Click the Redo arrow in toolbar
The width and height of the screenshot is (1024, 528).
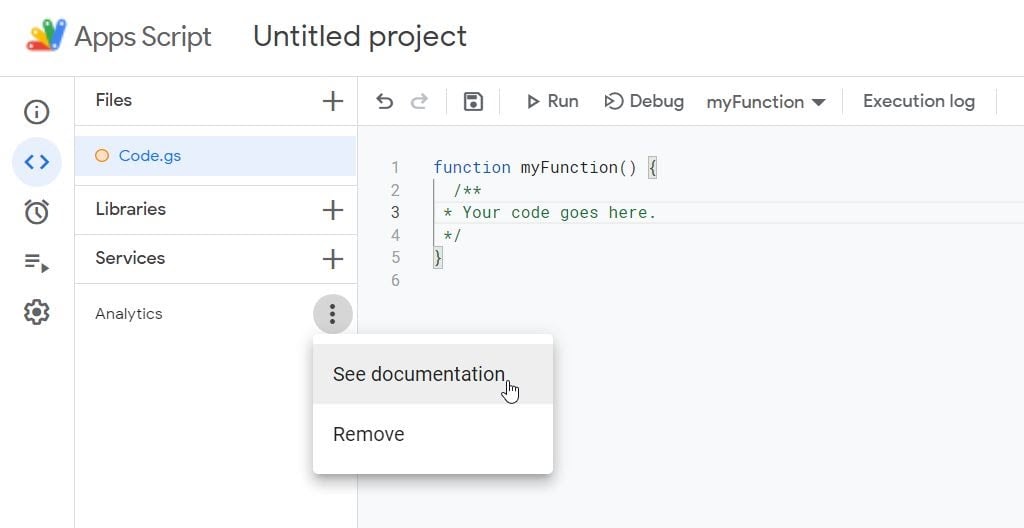[x=420, y=102]
